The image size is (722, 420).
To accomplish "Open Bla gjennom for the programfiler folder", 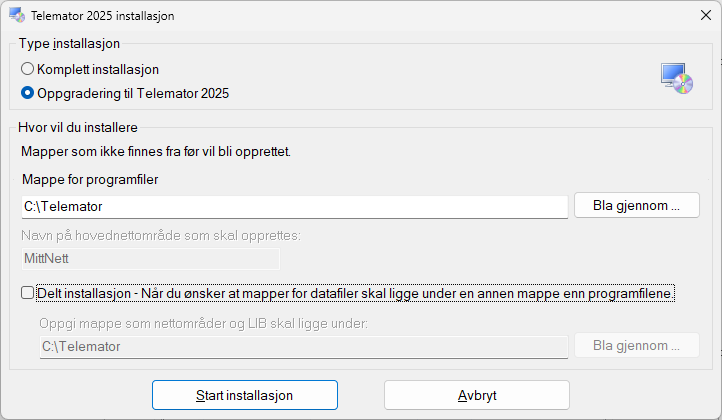I will 636,205.
